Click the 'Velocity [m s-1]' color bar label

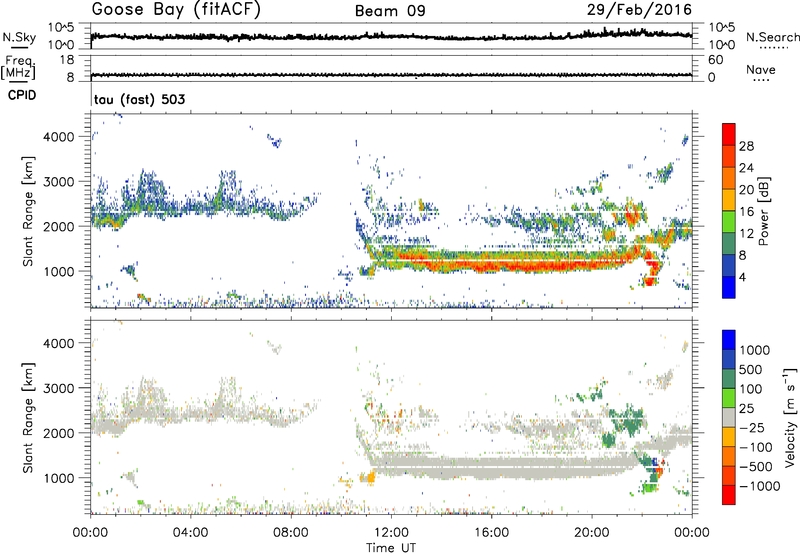pyautogui.click(x=790, y=417)
